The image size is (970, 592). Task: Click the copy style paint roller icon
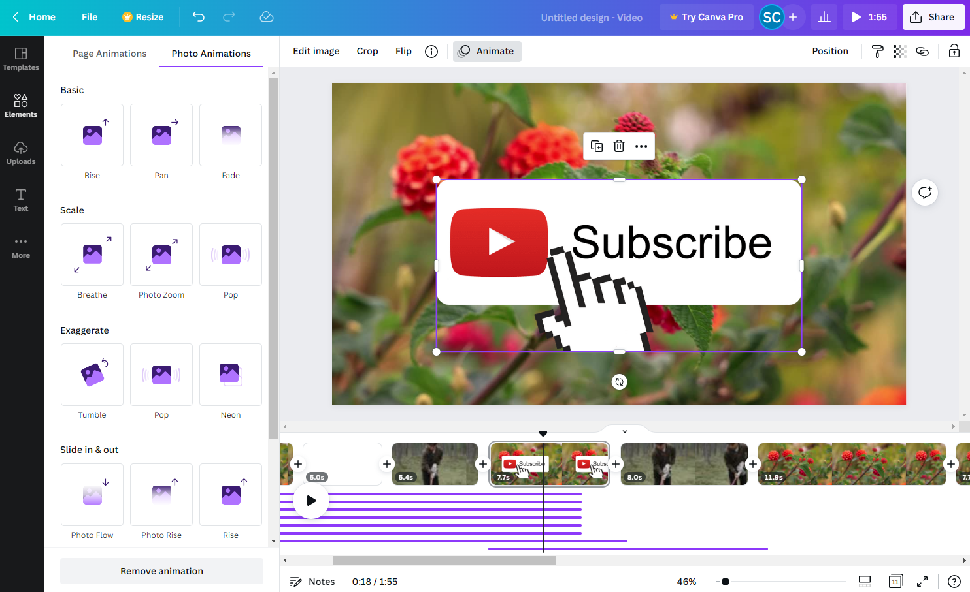[877, 51]
